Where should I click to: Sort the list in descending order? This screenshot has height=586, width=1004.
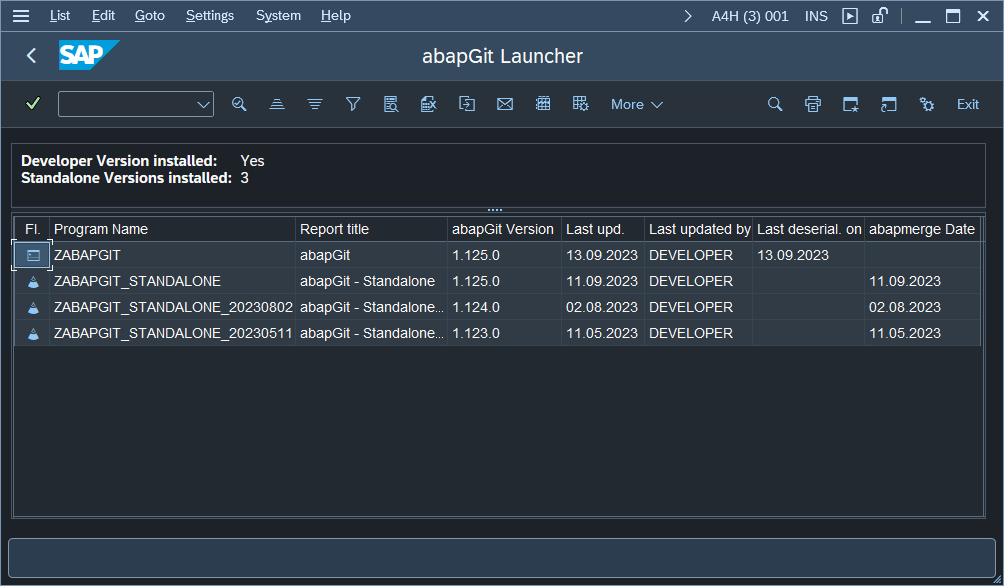315,104
